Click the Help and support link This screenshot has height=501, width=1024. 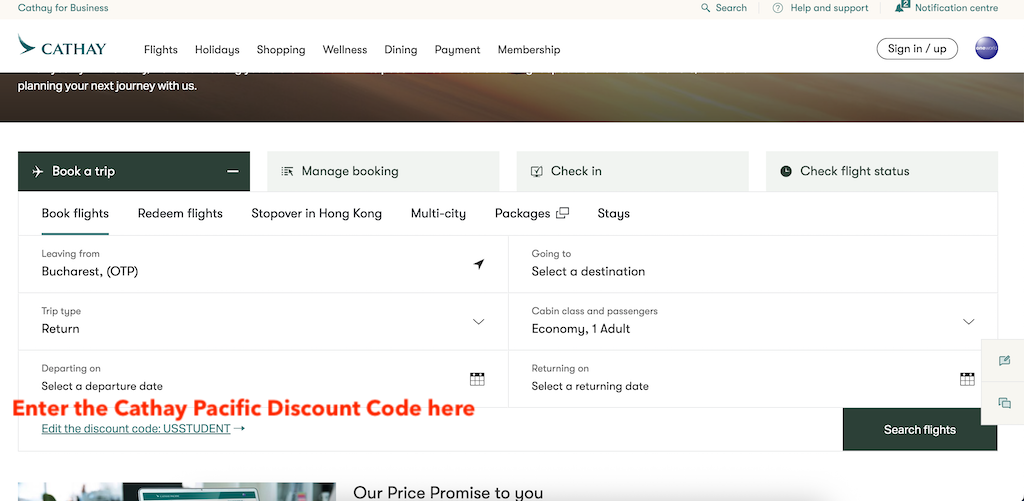click(x=829, y=8)
